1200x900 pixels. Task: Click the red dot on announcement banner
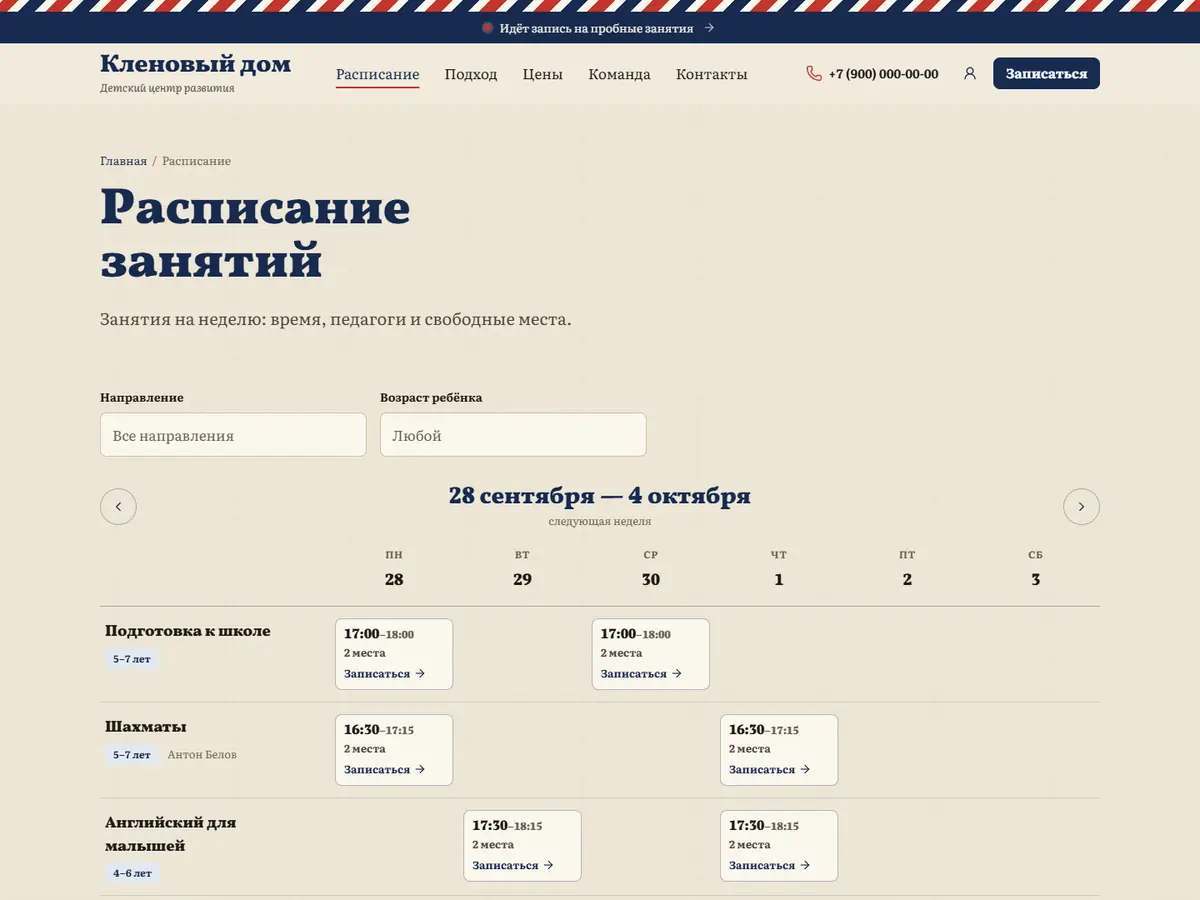click(488, 28)
